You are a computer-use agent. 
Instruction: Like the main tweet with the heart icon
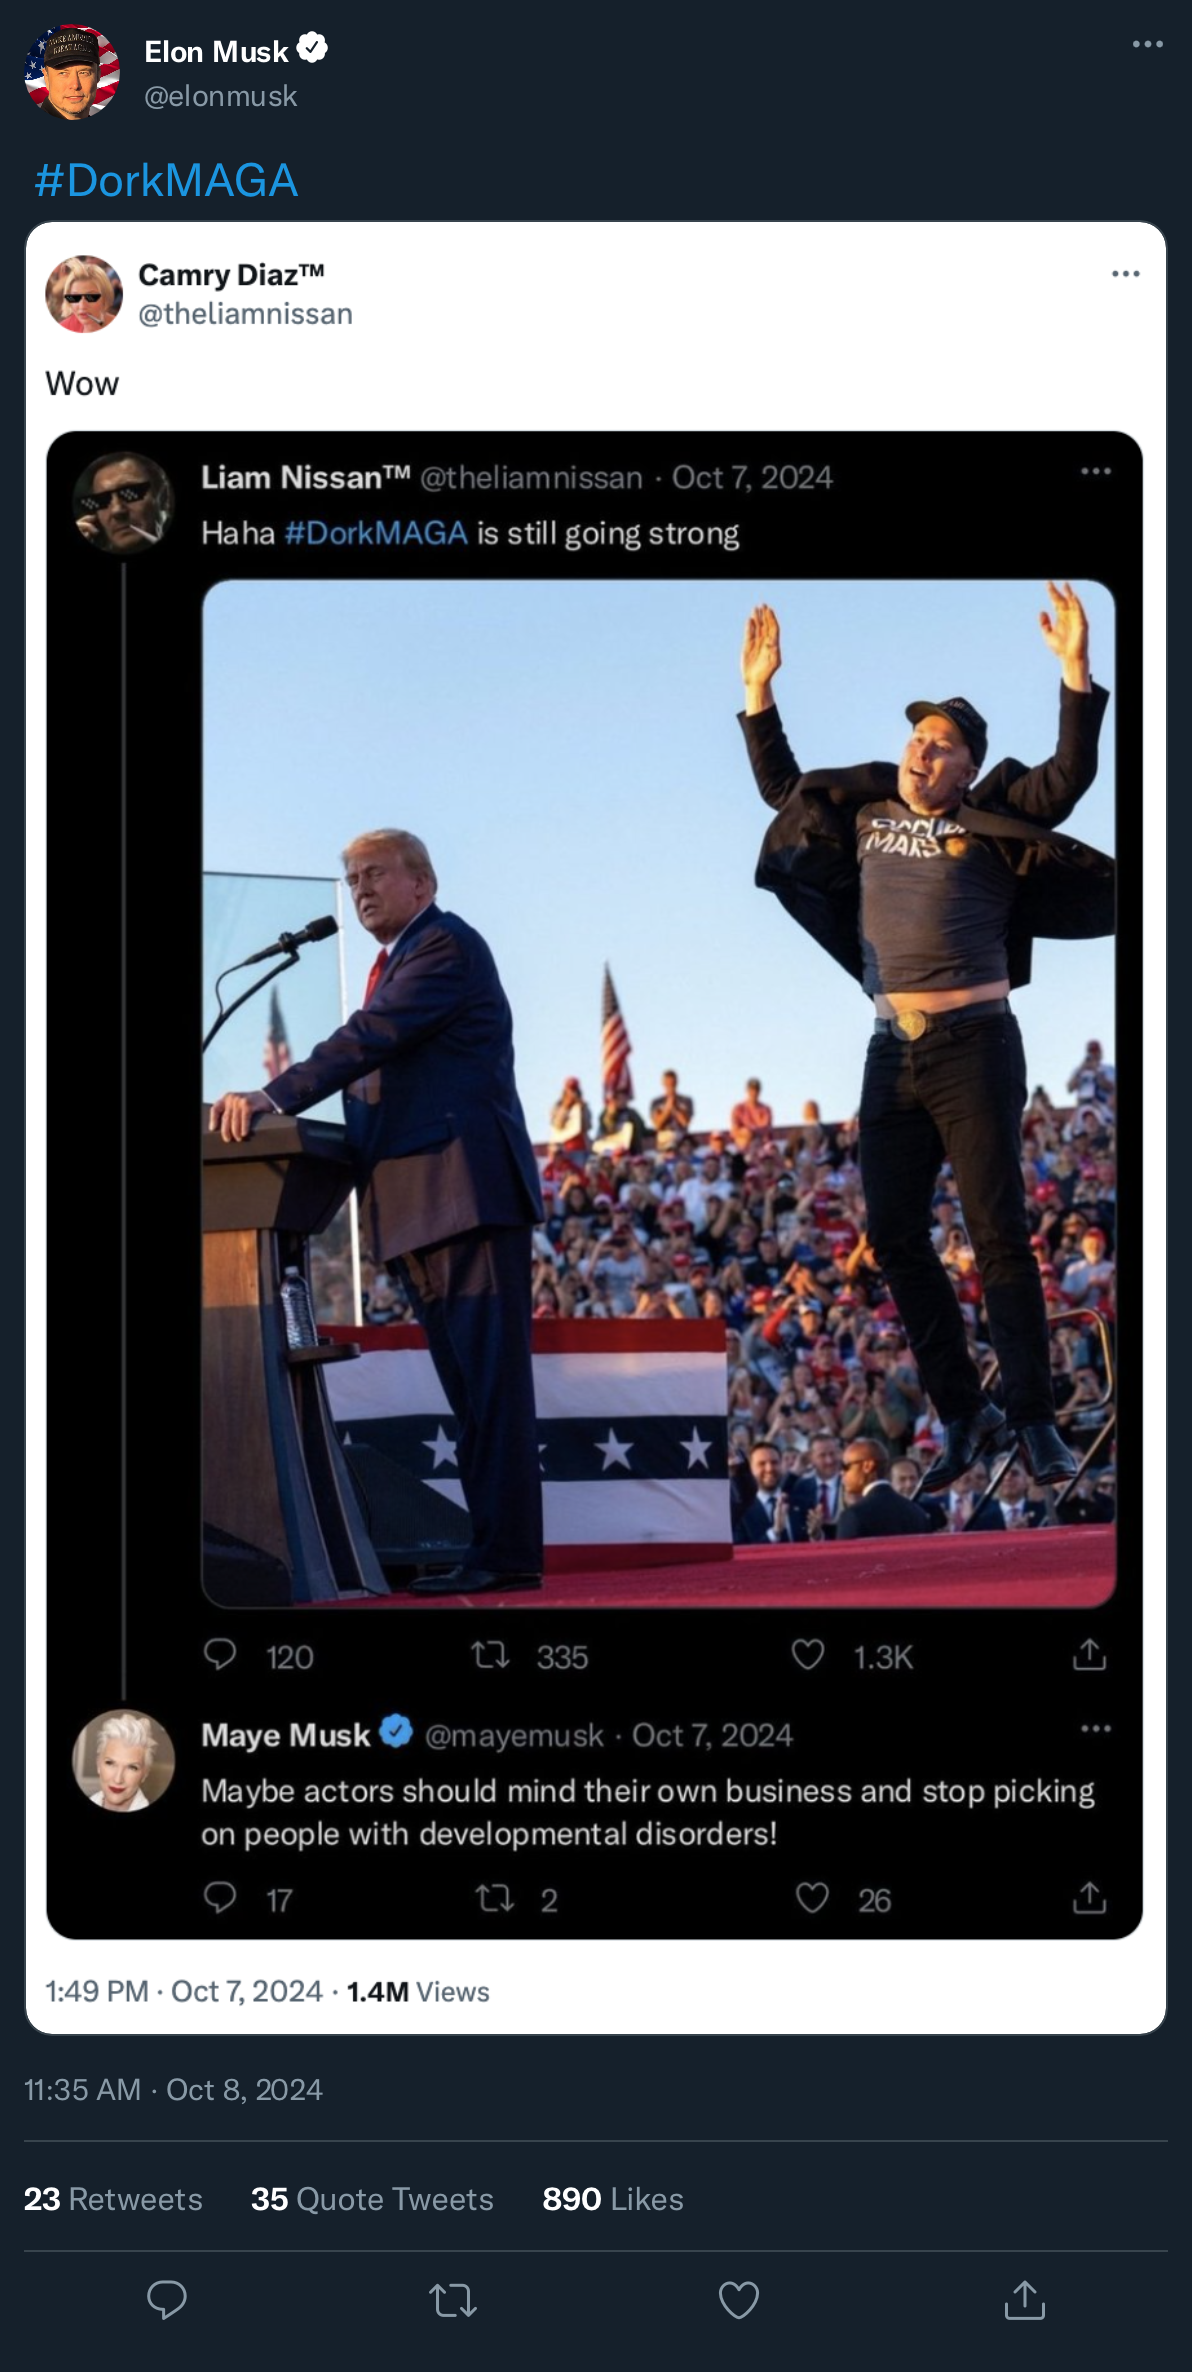[739, 2300]
